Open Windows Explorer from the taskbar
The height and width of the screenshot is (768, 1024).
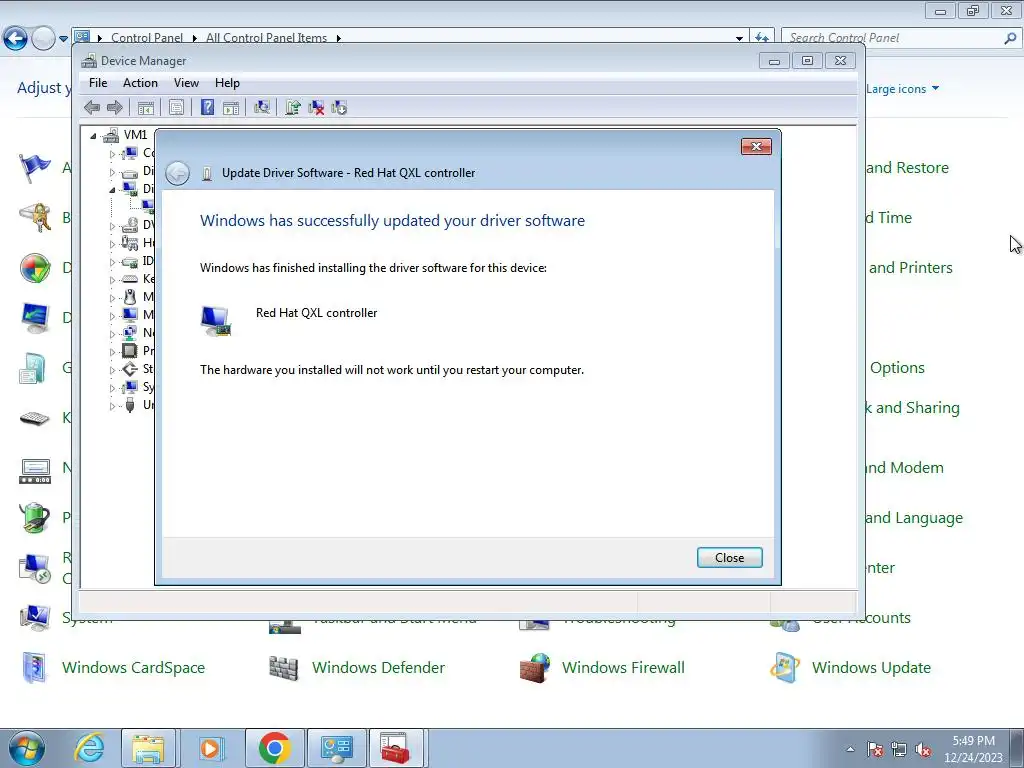[148, 748]
